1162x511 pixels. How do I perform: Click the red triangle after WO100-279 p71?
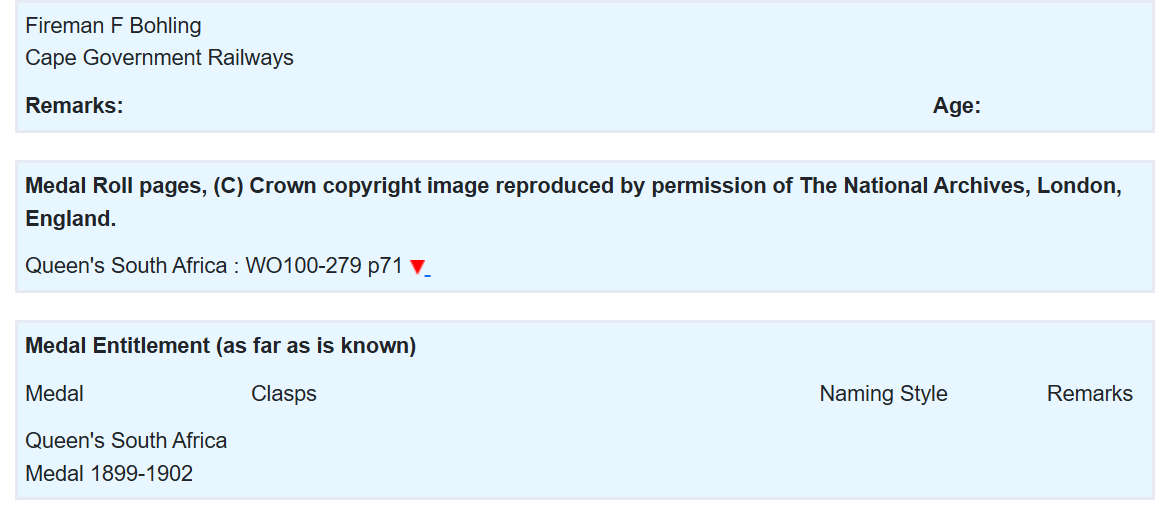pos(417,267)
